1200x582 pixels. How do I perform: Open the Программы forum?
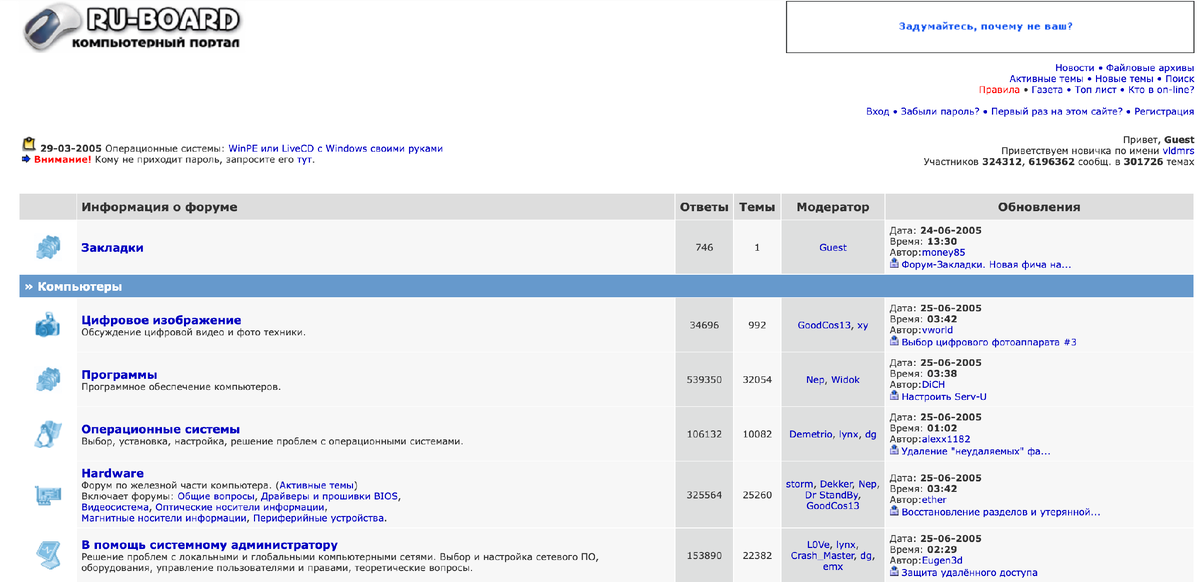click(119, 375)
